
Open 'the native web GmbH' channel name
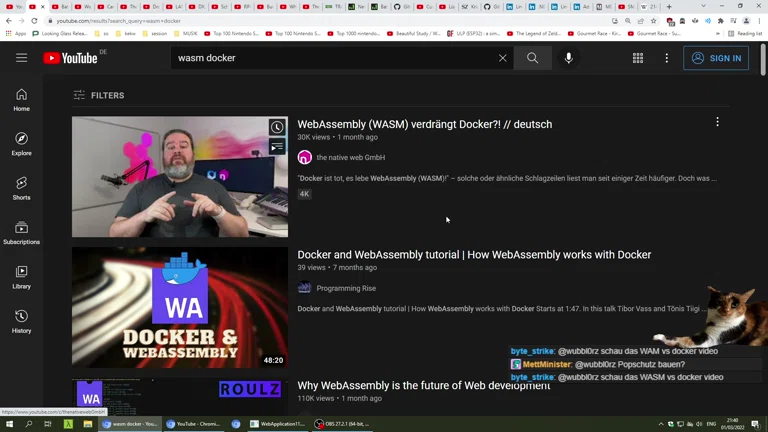point(351,158)
